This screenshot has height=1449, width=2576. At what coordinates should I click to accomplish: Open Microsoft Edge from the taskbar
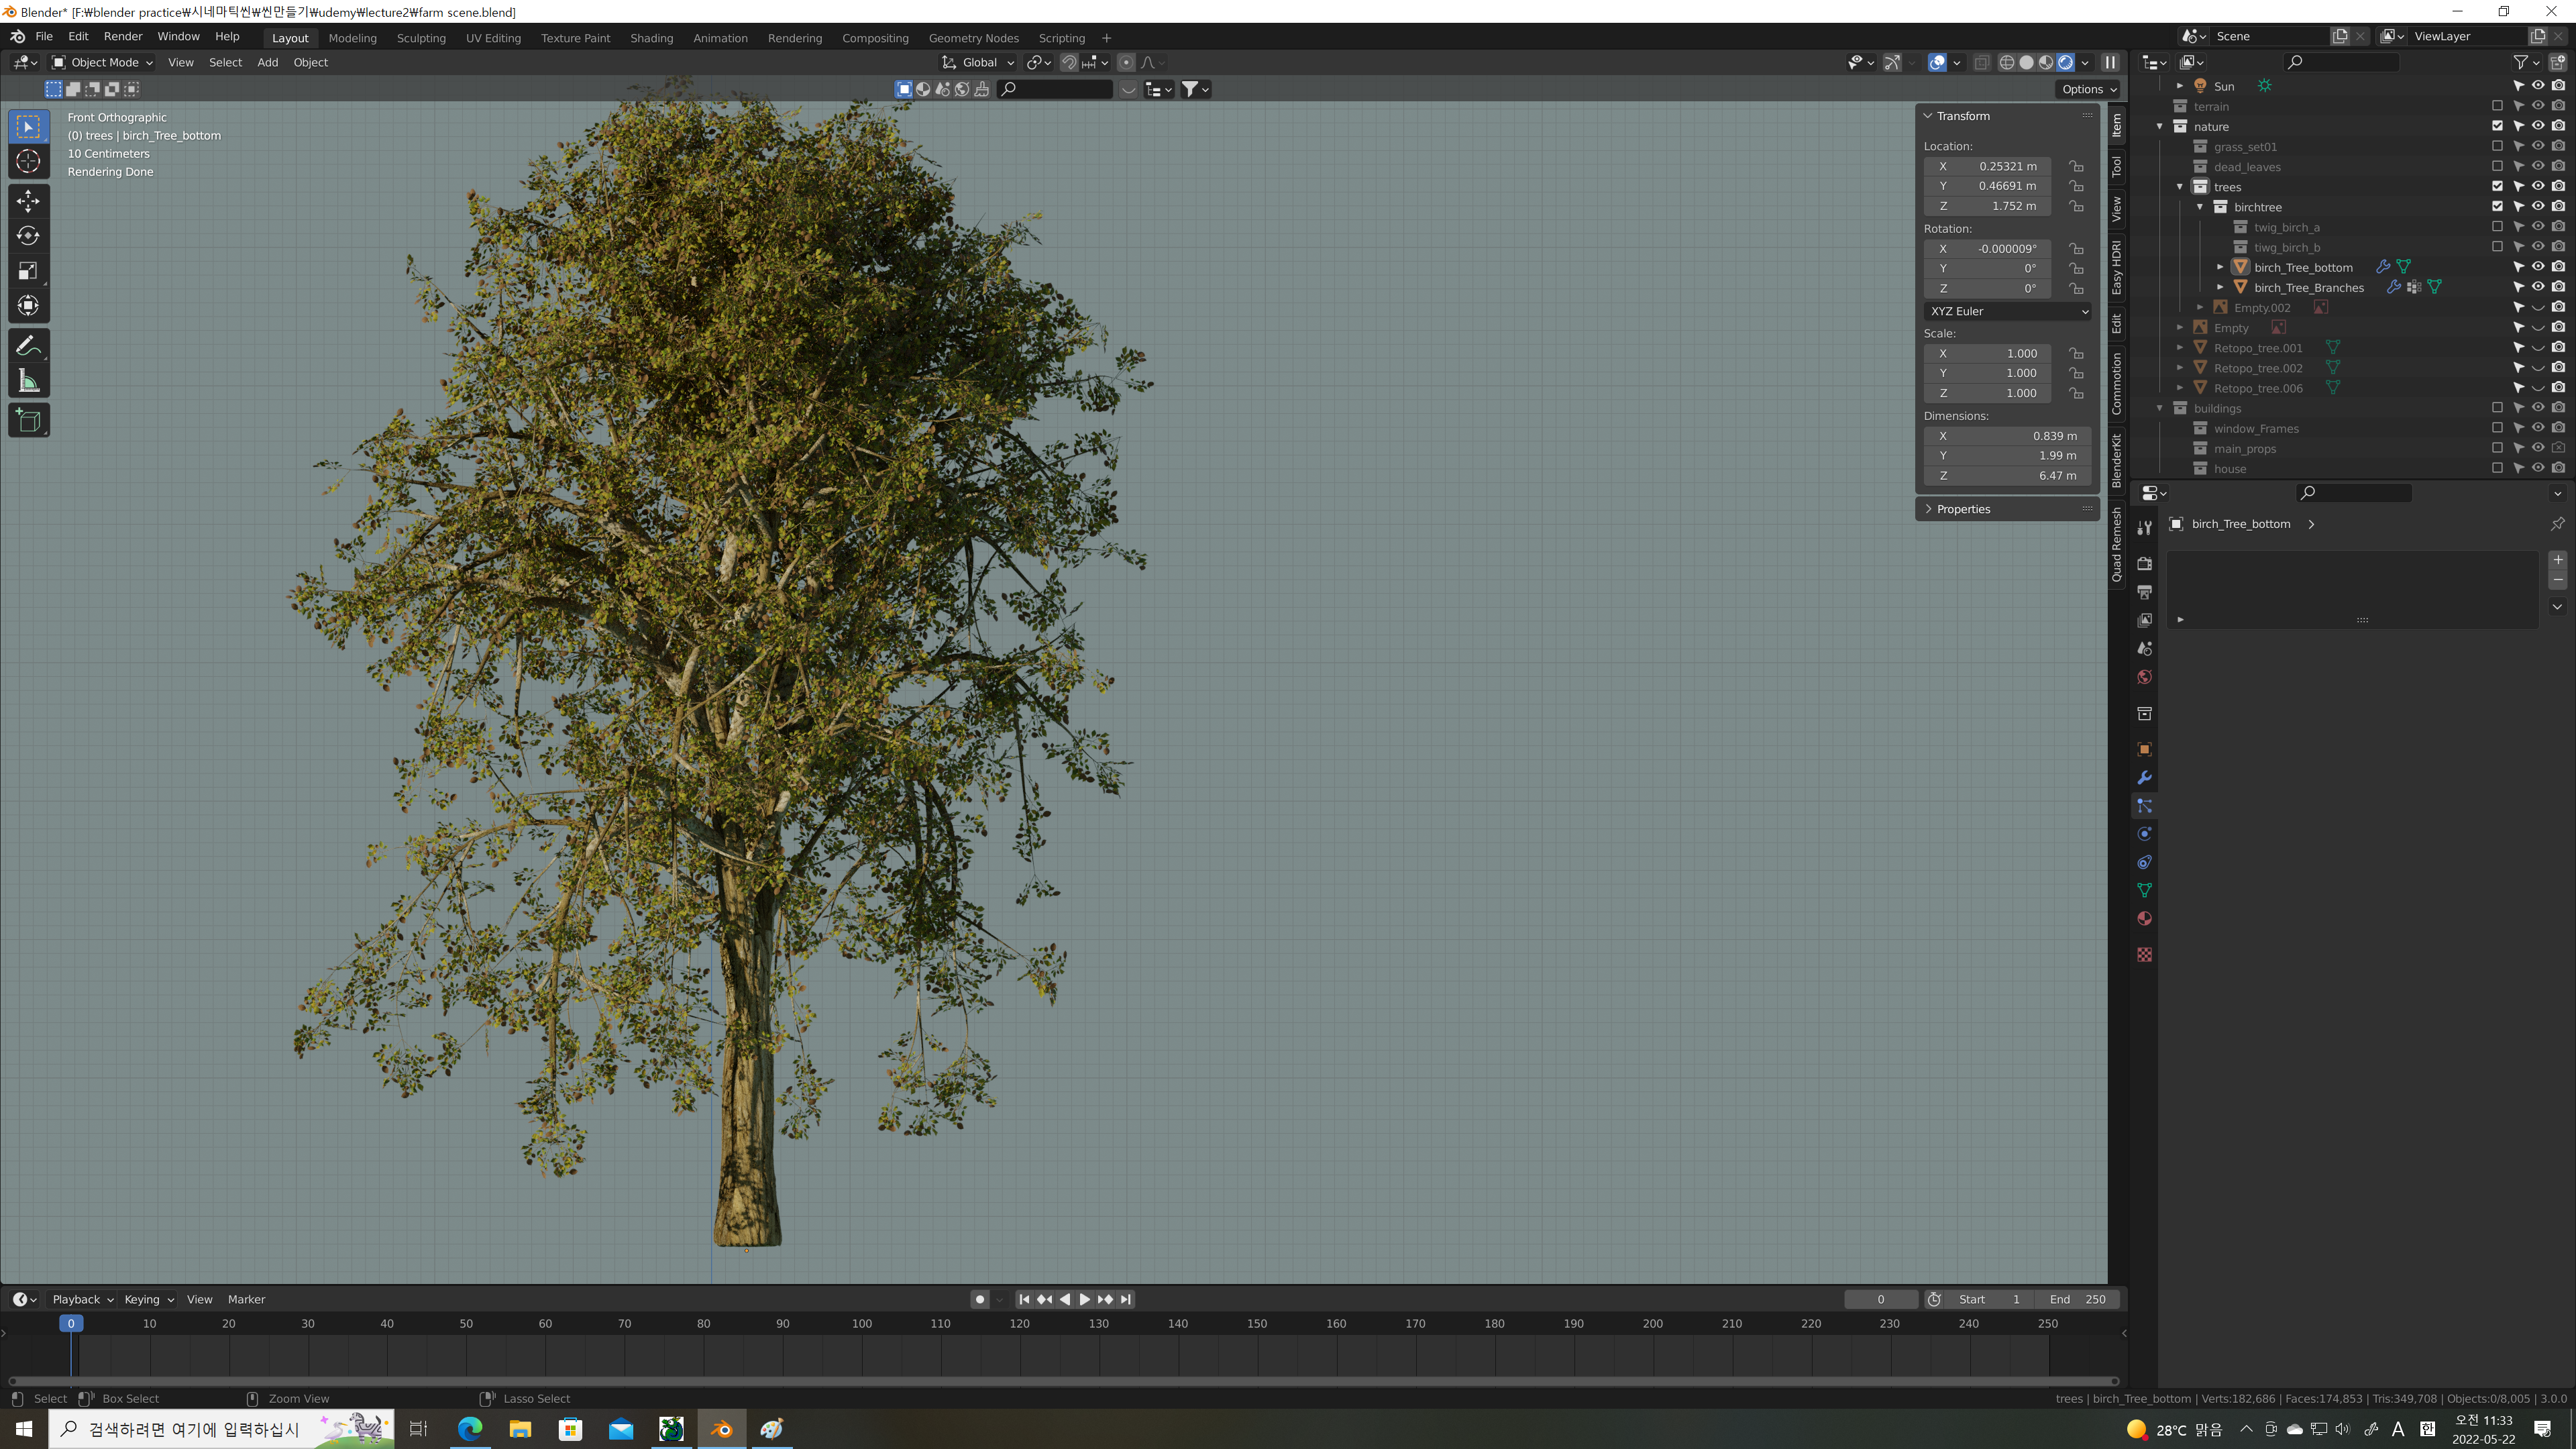point(469,1429)
